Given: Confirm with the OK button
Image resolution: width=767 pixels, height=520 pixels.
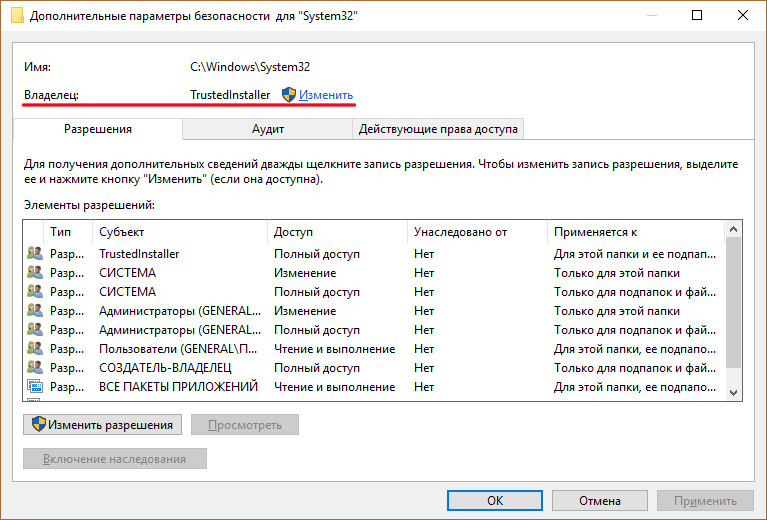Looking at the screenshot, I should tap(495, 500).
